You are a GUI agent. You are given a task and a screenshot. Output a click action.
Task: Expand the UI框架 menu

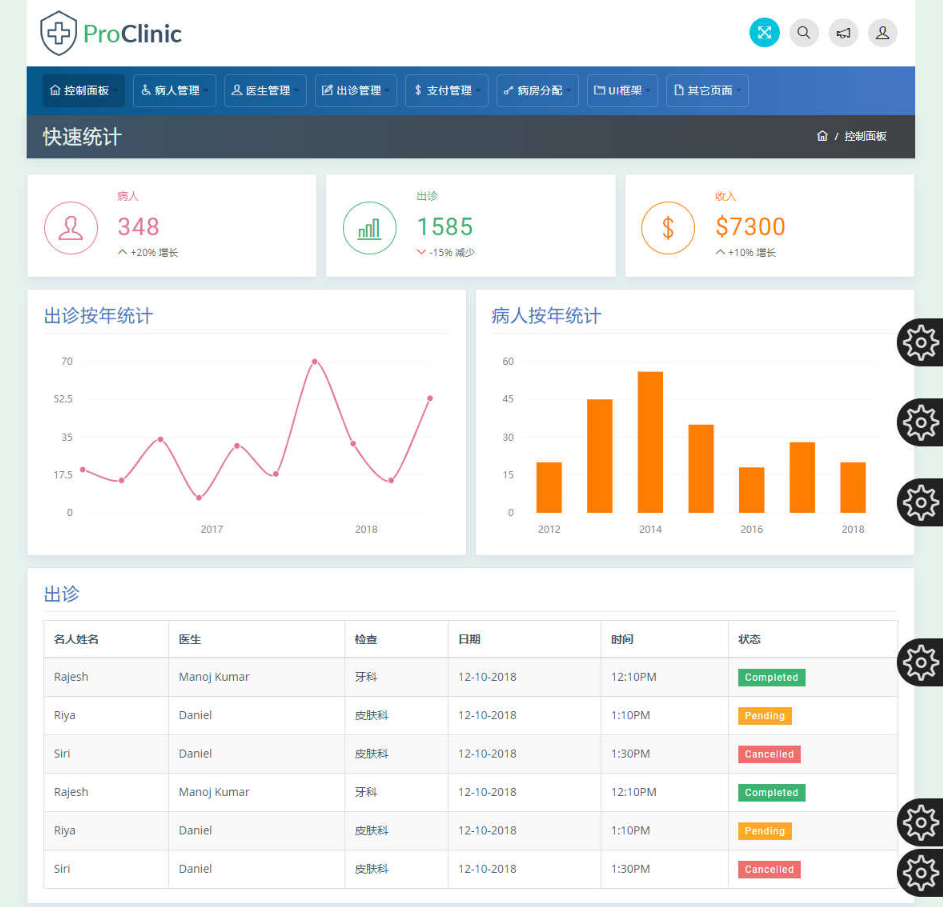tap(622, 89)
